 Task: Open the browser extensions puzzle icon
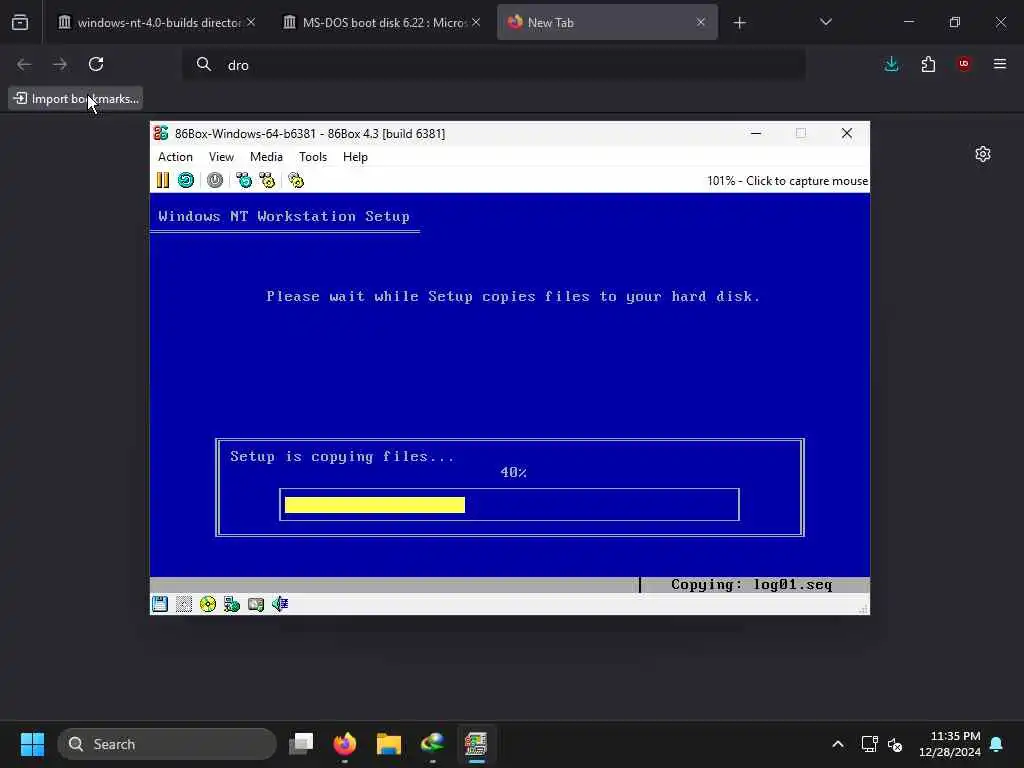pos(928,64)
